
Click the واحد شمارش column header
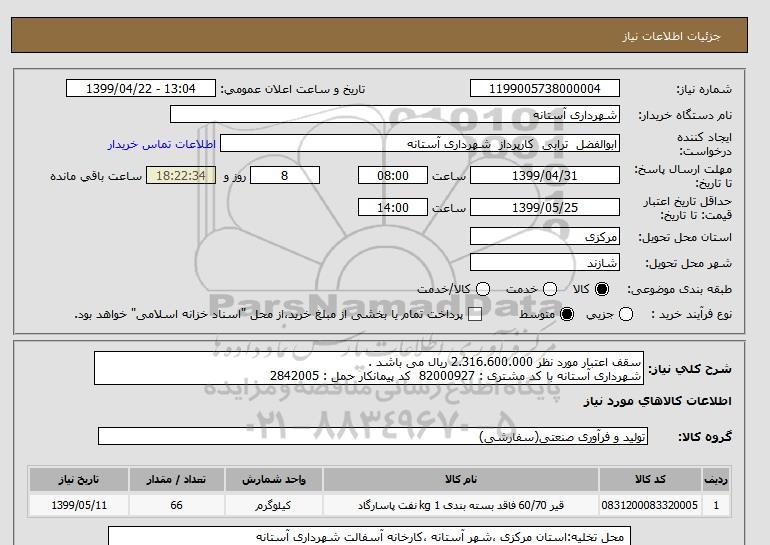274,479
